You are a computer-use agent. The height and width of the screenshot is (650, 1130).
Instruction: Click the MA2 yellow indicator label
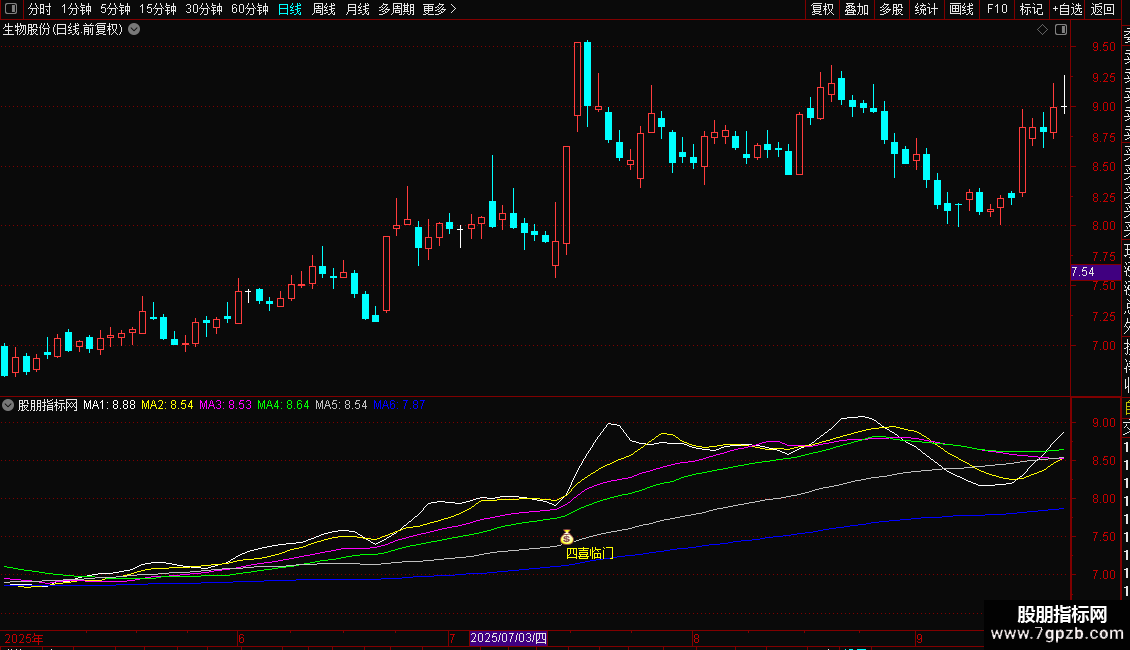click(x=167, y=406)
